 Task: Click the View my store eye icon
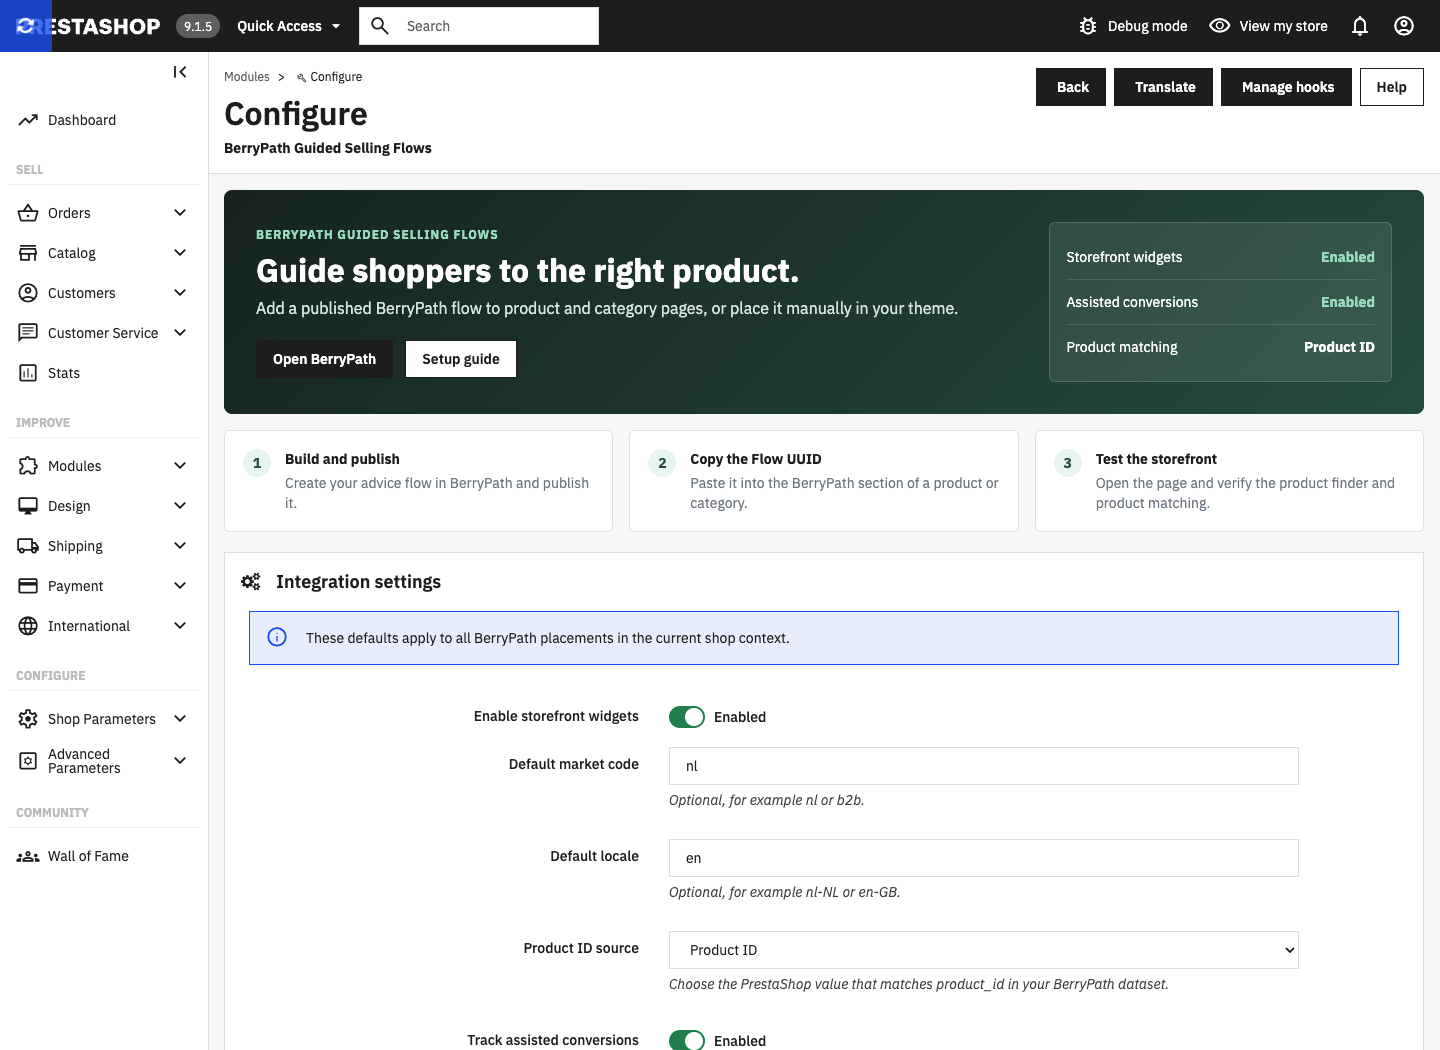(x=1220, y=26)
